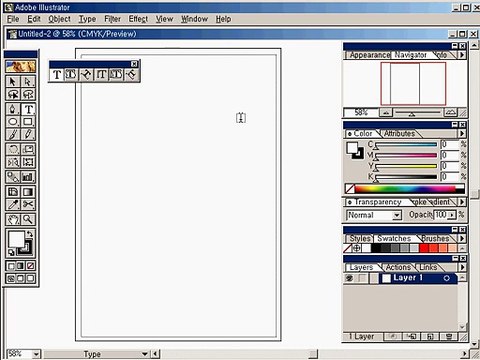Set paint mode to Gradient

[x=21, y=266]
